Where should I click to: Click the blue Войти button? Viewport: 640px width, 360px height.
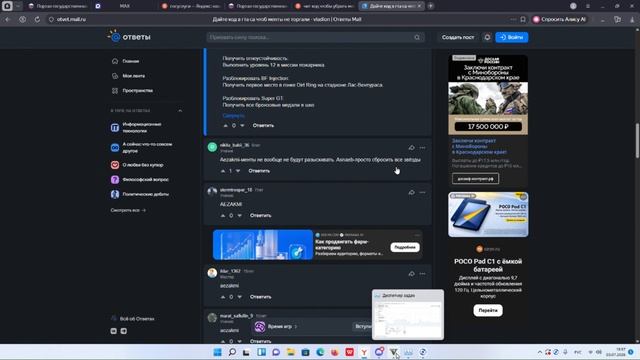pos(511,37)
